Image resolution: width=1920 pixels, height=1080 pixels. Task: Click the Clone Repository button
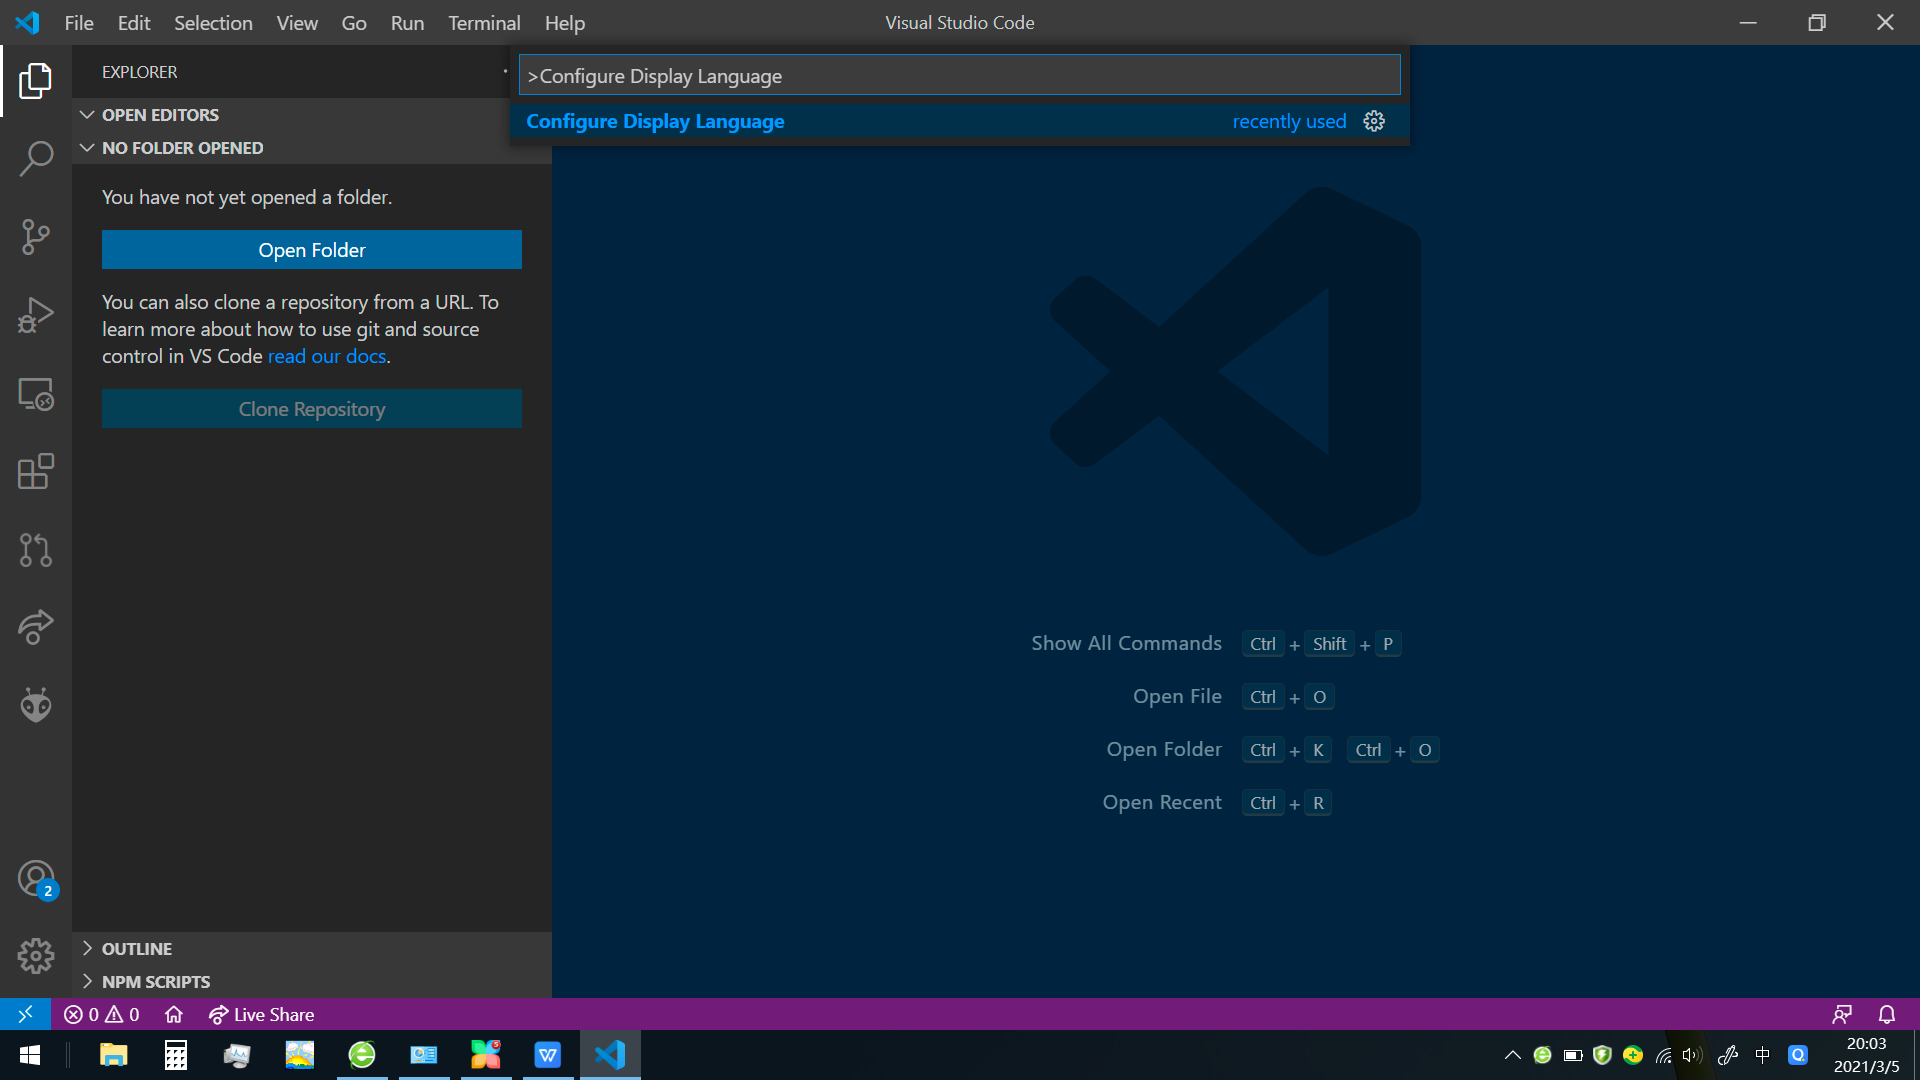(x=312, y=409)
